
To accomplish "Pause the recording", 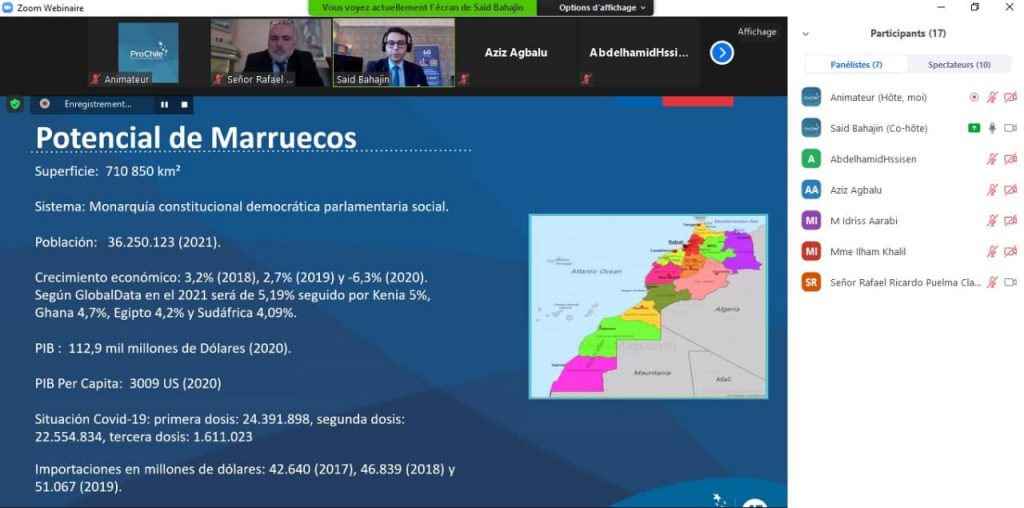I will [x=164, y=104].
